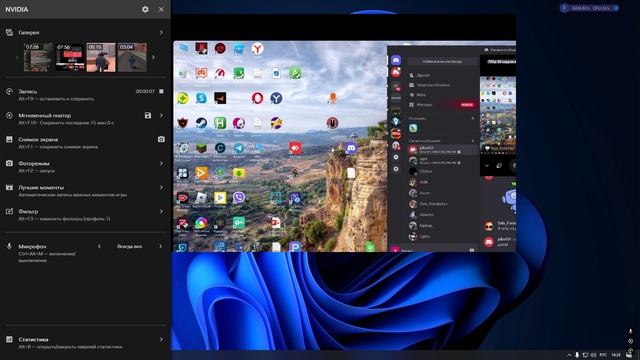640x360 pixels.
Task: Click the taskbar microphone tray icon
Action: coord(577,355)
